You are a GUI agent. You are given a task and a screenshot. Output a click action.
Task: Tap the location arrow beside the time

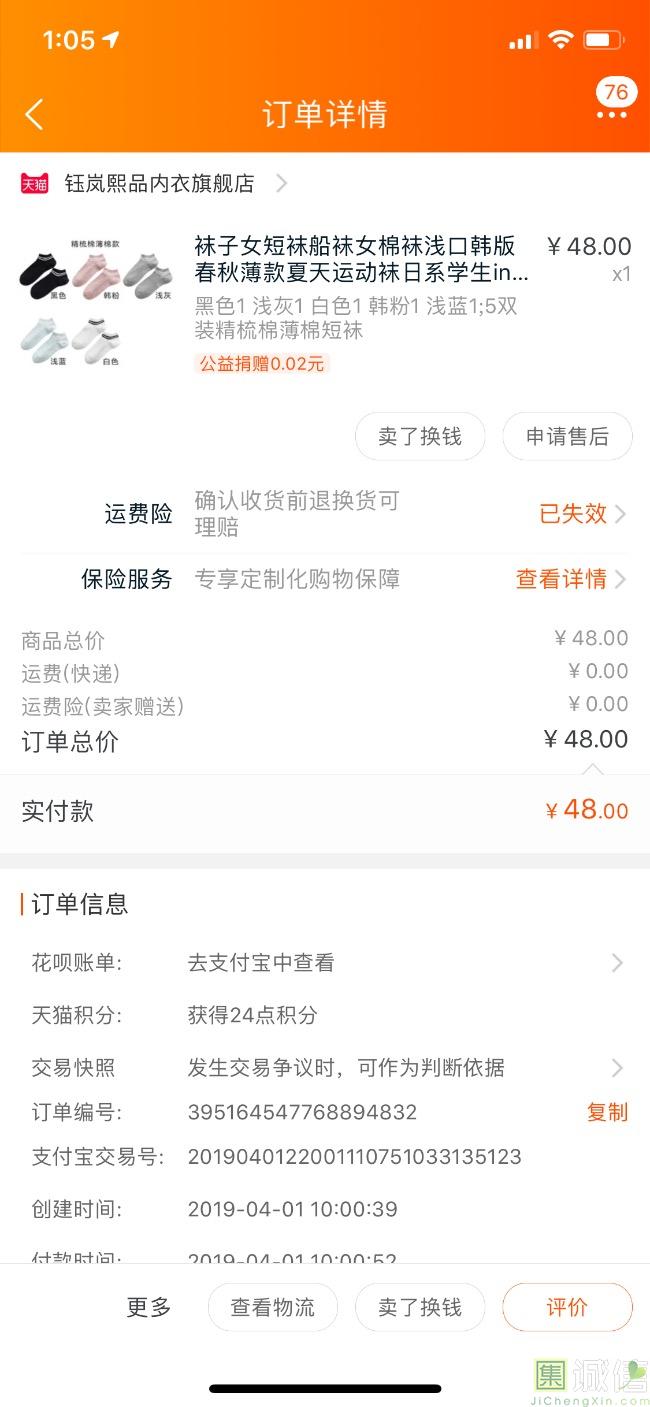[x=110, y=40]
